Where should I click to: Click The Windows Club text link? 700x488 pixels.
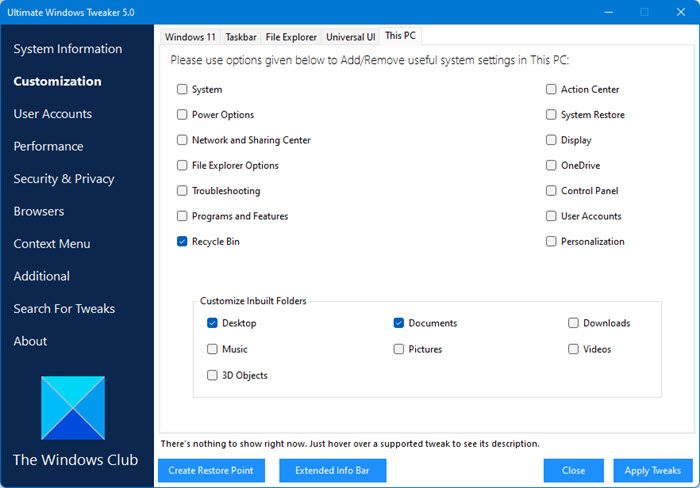(x=75, y=460)
